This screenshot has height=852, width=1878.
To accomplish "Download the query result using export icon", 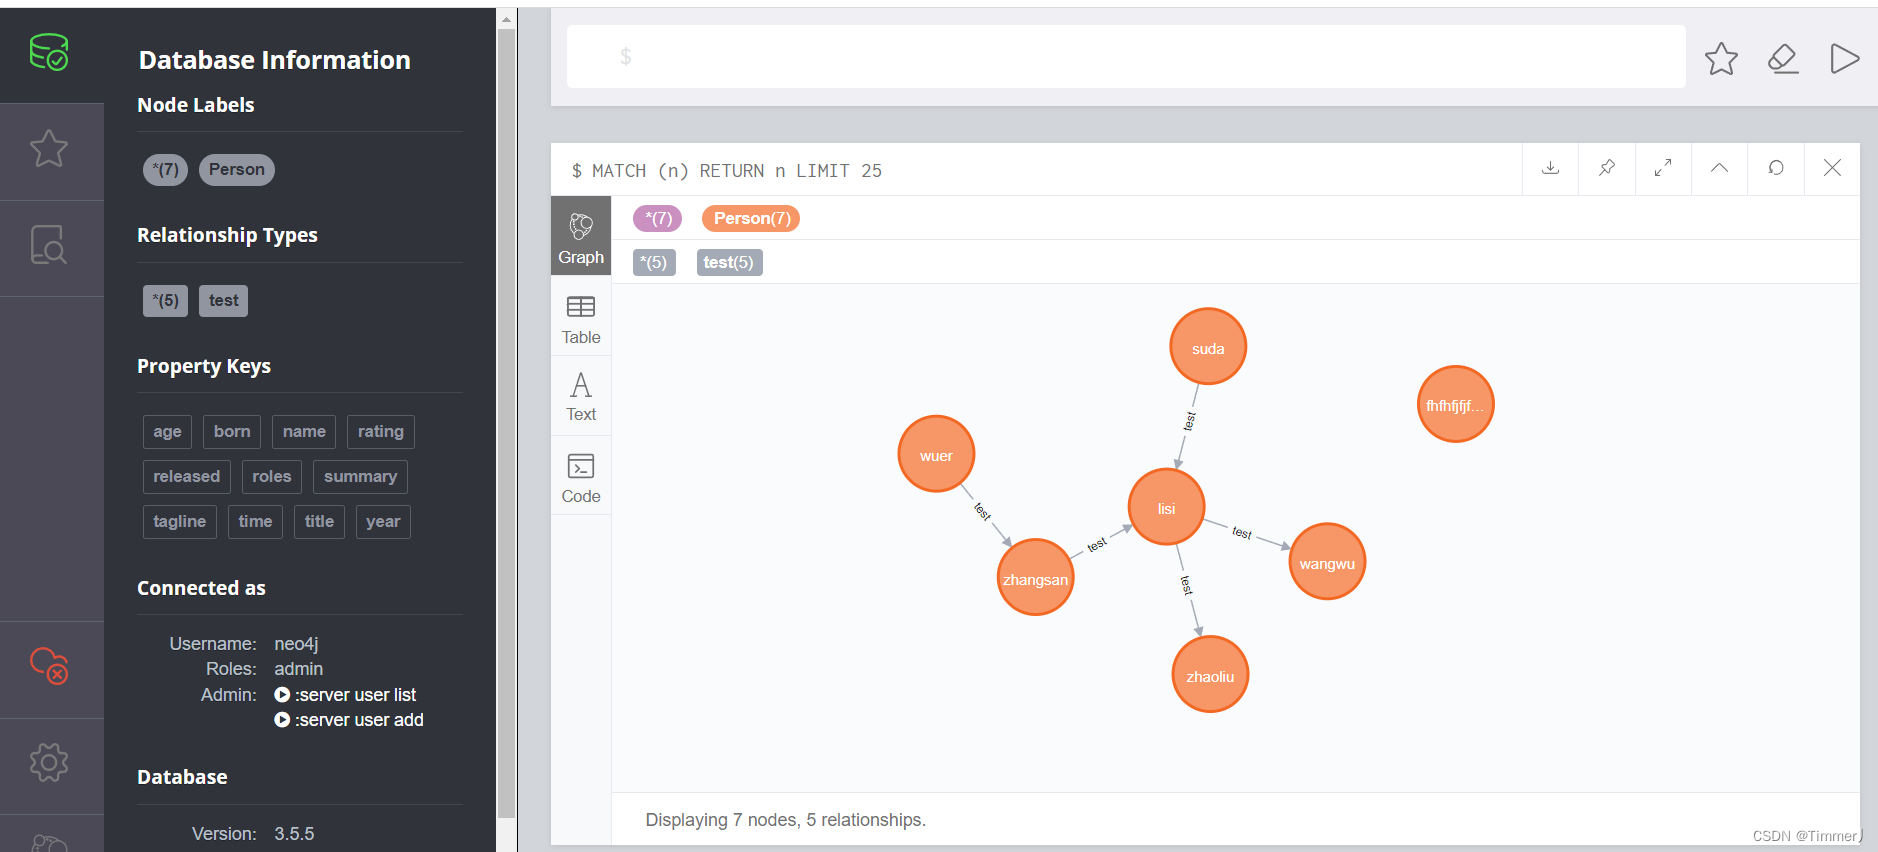I will [1550, 169].
